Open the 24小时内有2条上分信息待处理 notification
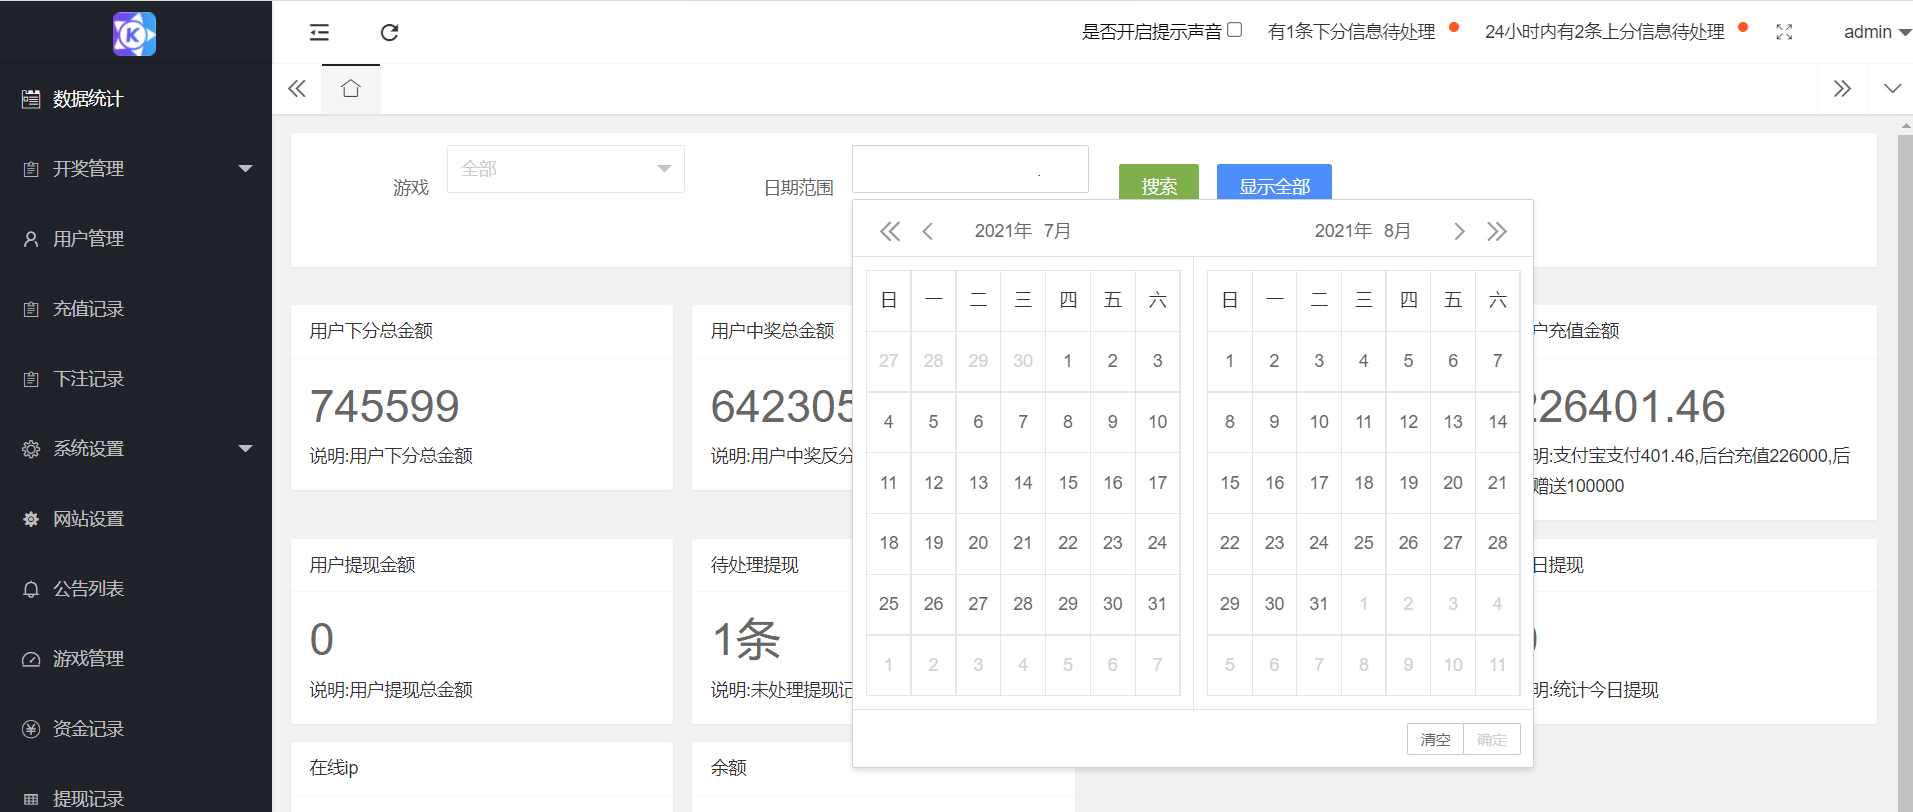 [1605, 32]
